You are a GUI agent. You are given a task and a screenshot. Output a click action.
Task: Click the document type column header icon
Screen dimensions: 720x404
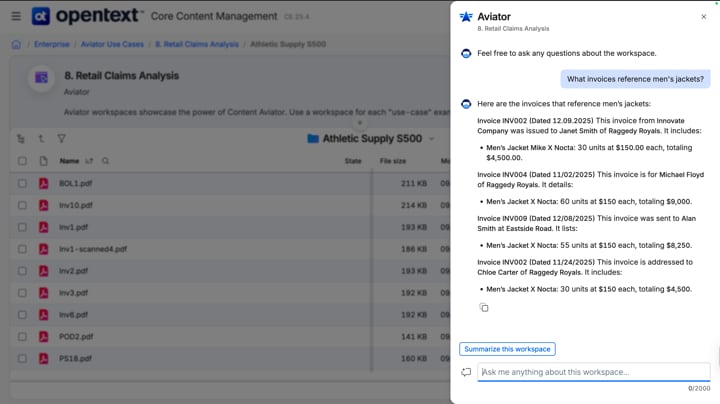[43, 161]
